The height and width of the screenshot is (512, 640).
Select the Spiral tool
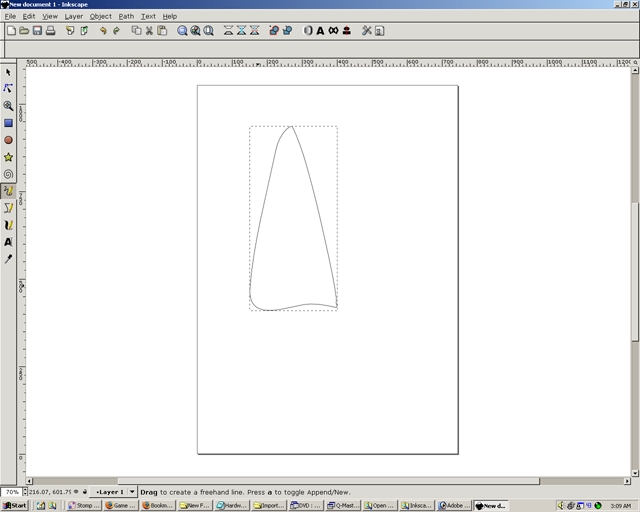[x=8, y=174]
